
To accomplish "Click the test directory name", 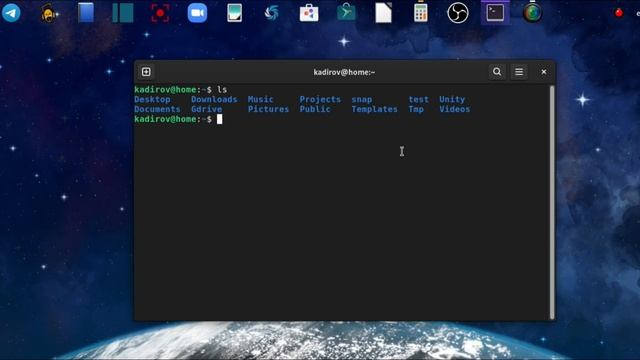I will pos(418,99).
